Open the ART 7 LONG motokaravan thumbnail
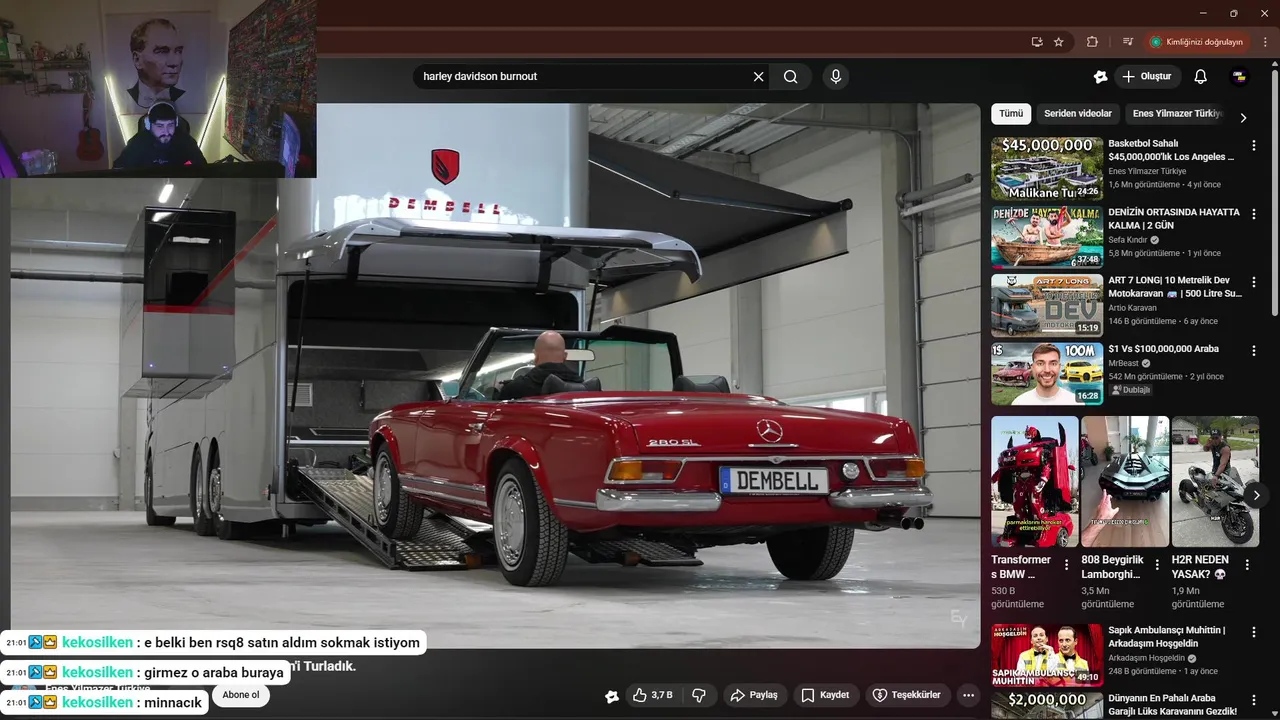 [x=1047, y=305]
